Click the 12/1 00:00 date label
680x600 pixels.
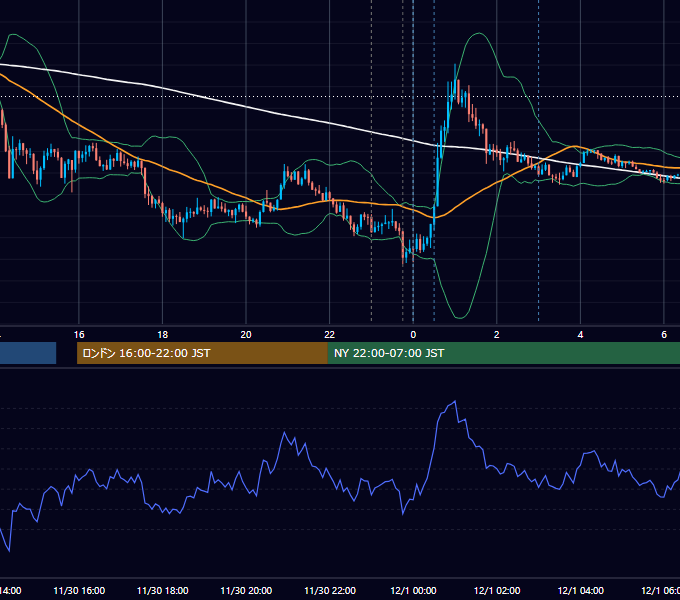pyautogui.click(x=413, y=590)
